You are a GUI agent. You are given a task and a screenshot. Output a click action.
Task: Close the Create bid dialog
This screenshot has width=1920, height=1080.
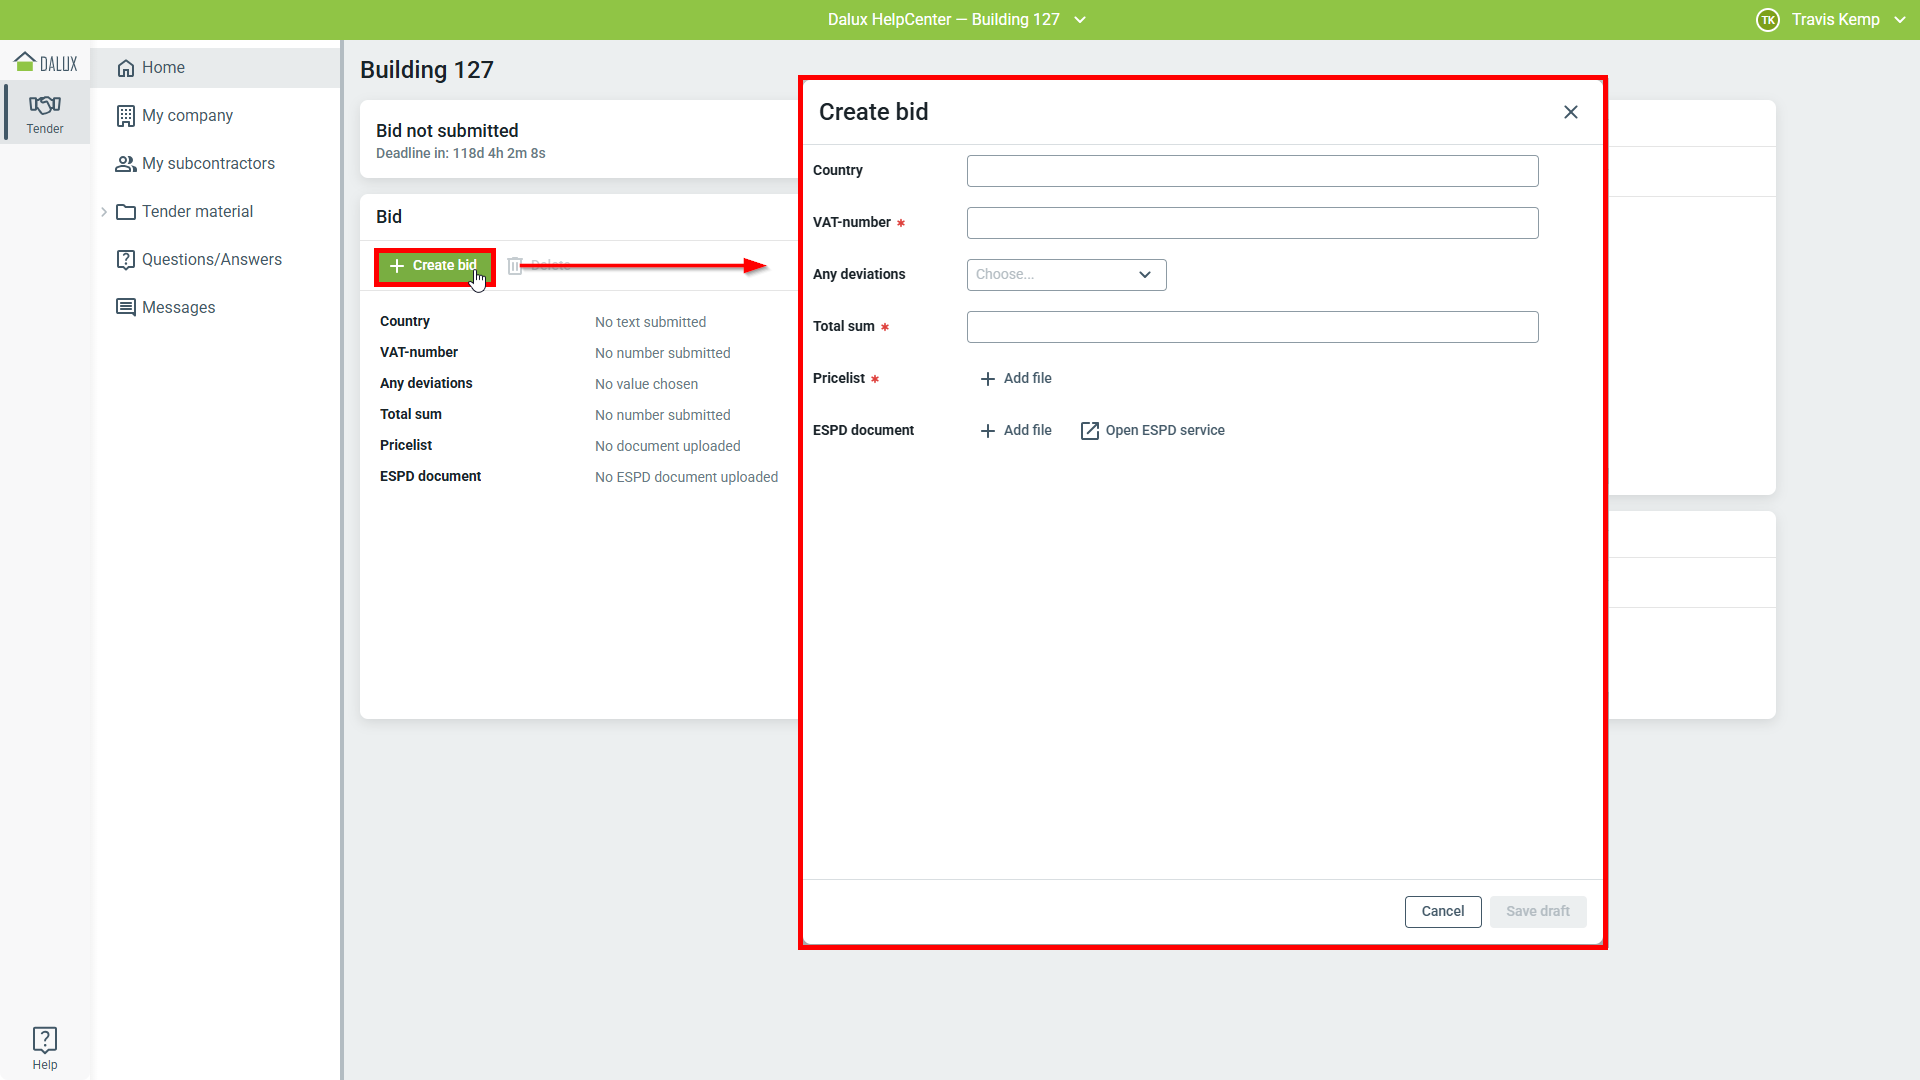click(1570, 112)
